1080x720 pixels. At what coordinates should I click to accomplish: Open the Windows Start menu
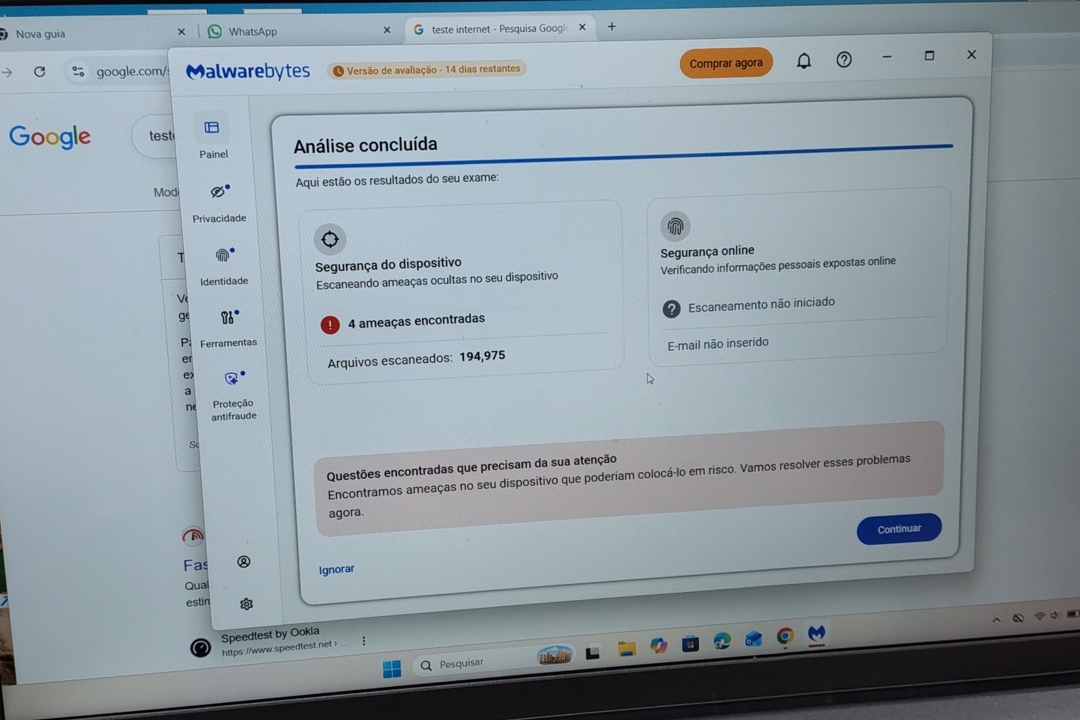pos(392,669)
